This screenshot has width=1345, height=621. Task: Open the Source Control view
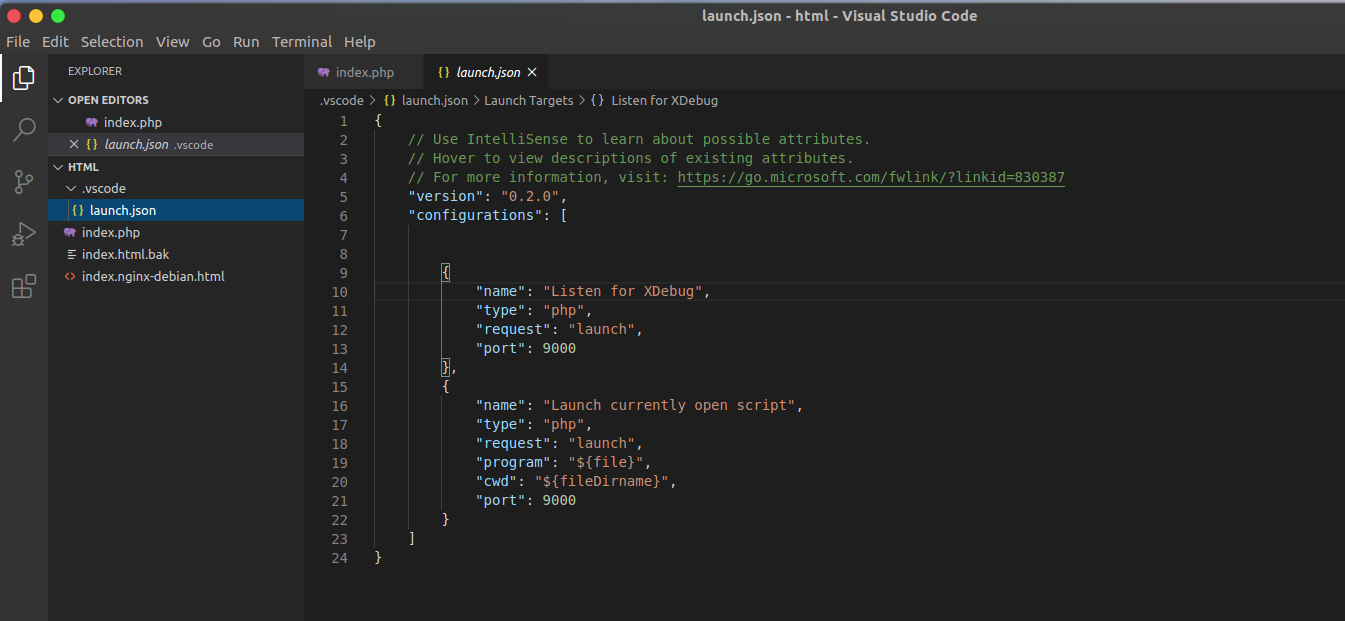(x=24, y=182)
